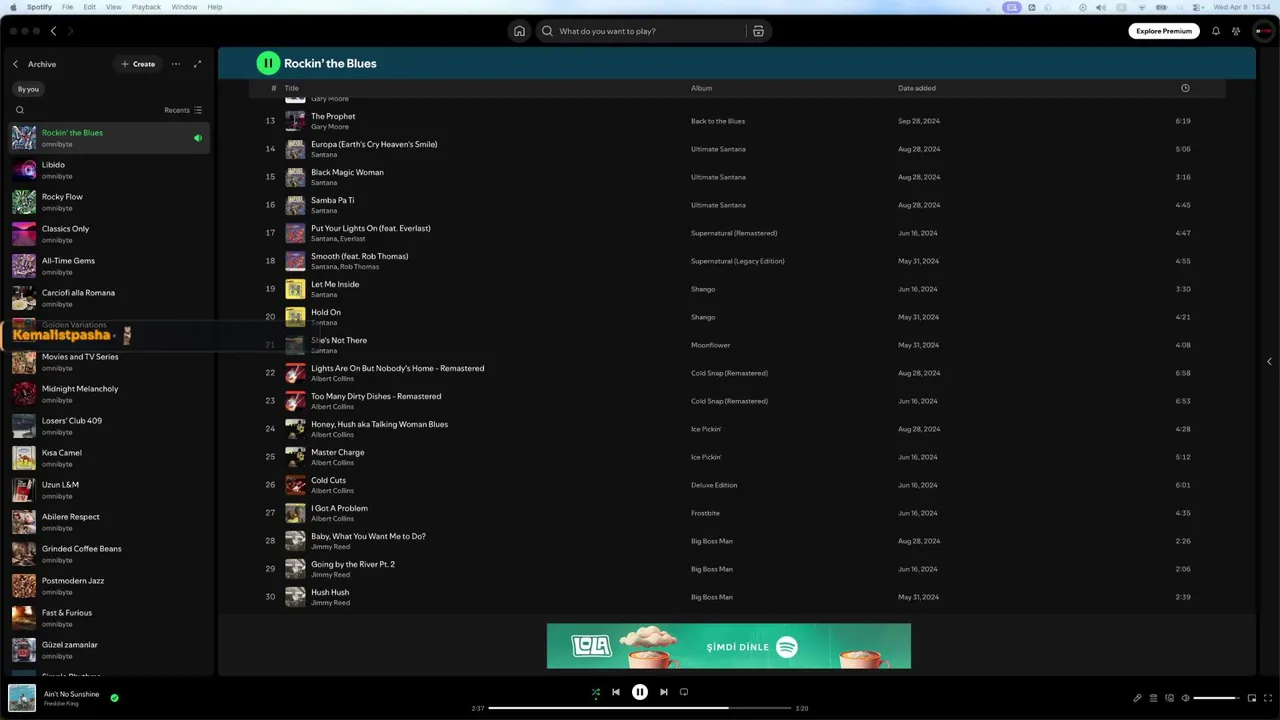Sort by Album column header
Viewport: 1280px width, 720px height.
tap(702, 88)
